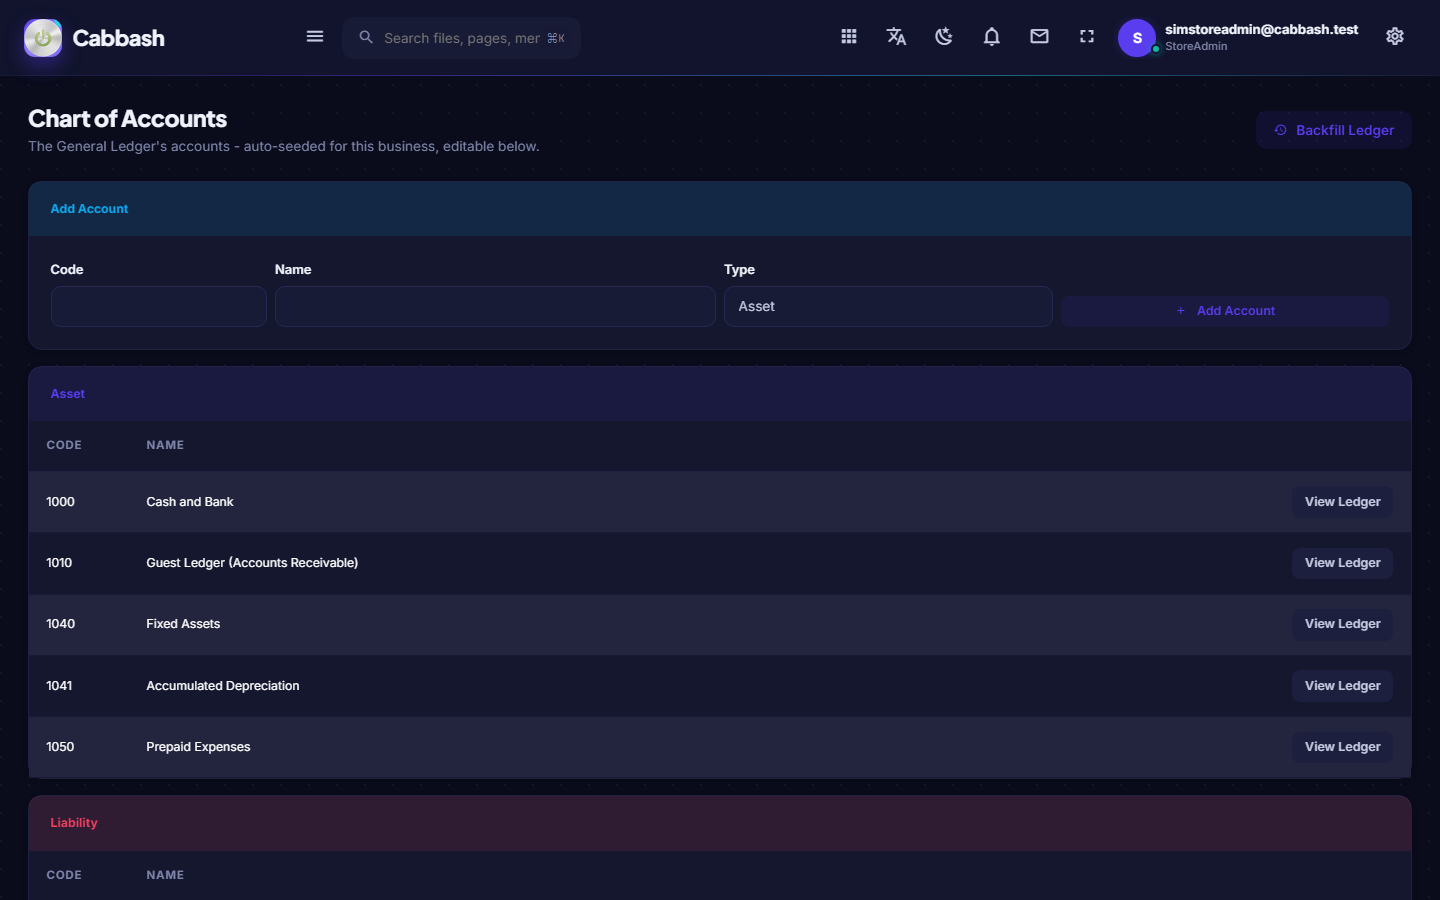Click the Chart of Accounts title

click(x=127, y=119)
